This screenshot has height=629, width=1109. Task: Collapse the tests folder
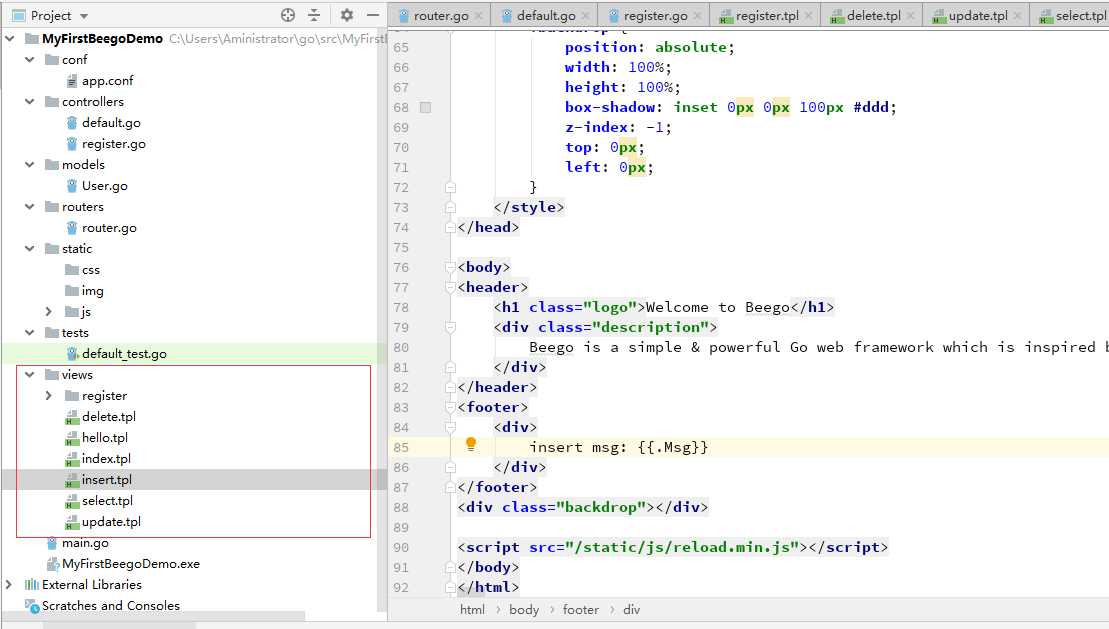pyautogui.click(x=30, y=333)
